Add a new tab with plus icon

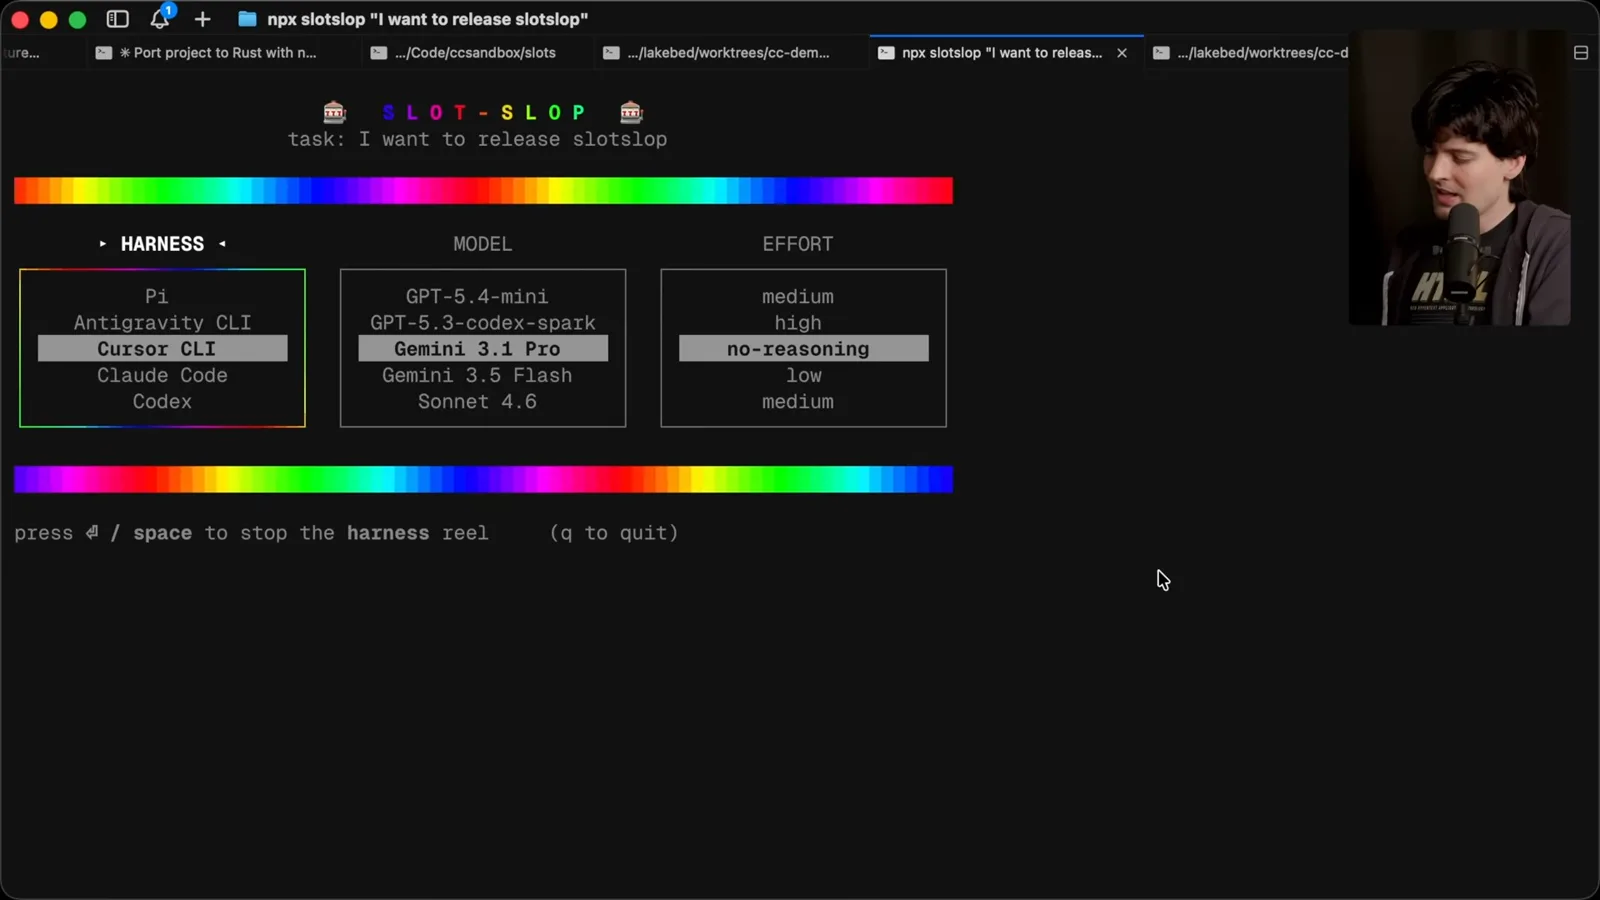click(202, 19)
